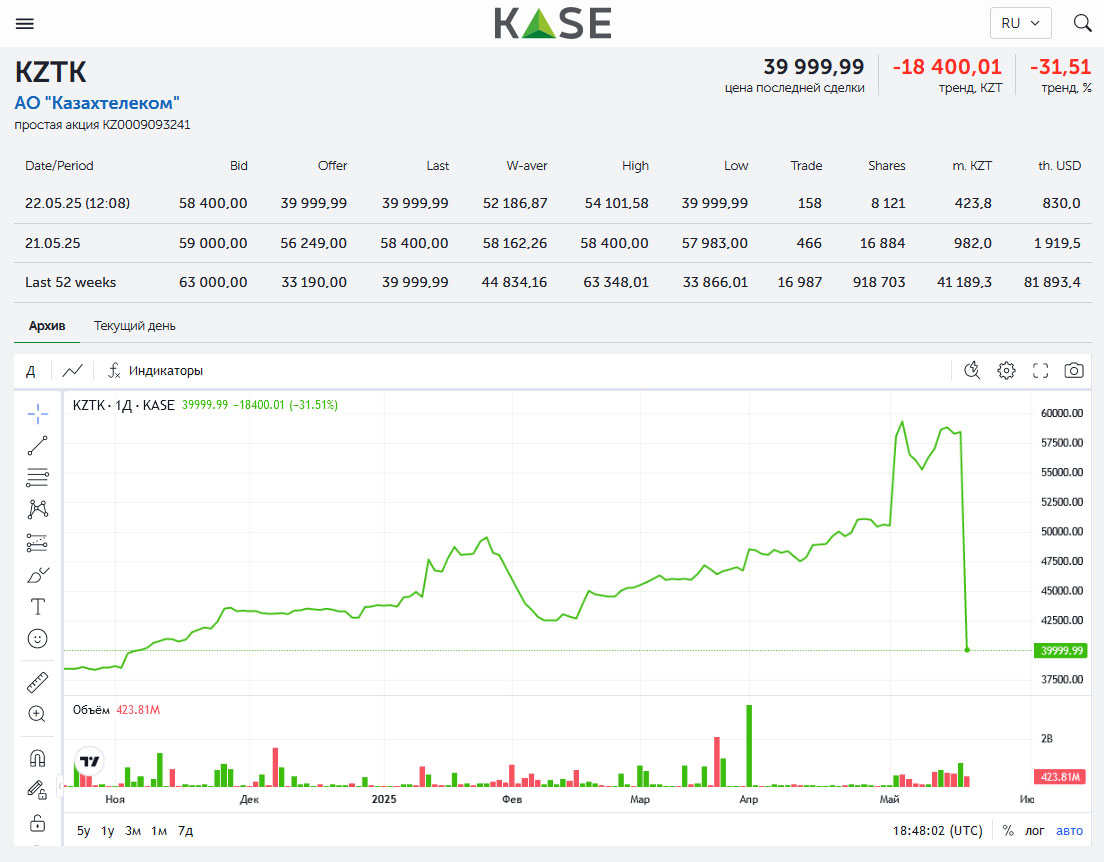Screen dimensions: 1104x862
Task: Click the Last 52 weeks row label
Action: tap(70, 282)
